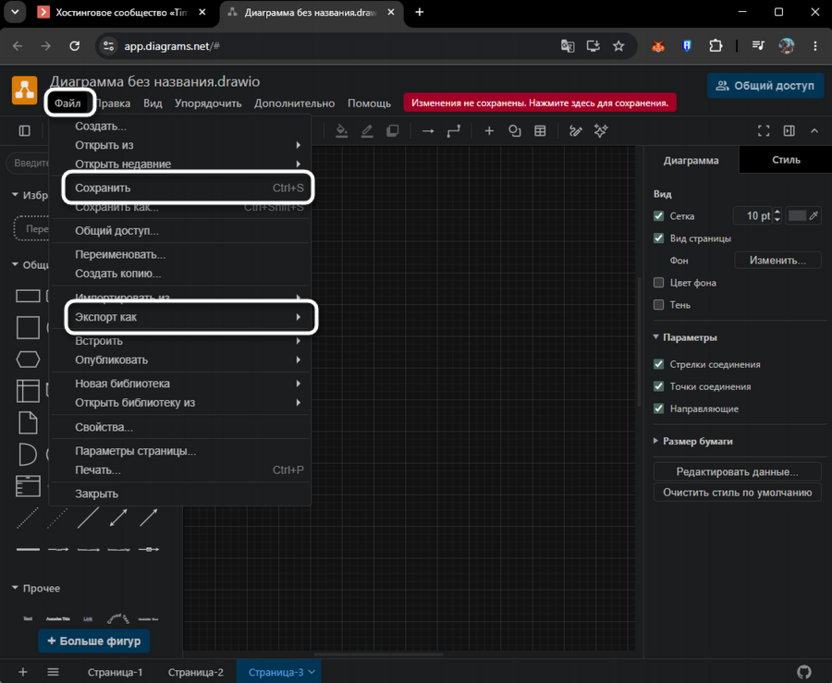Disable the Сетка grid checkbox
The height and width of the screenshot is (683, 832).
tap(658, 216)
